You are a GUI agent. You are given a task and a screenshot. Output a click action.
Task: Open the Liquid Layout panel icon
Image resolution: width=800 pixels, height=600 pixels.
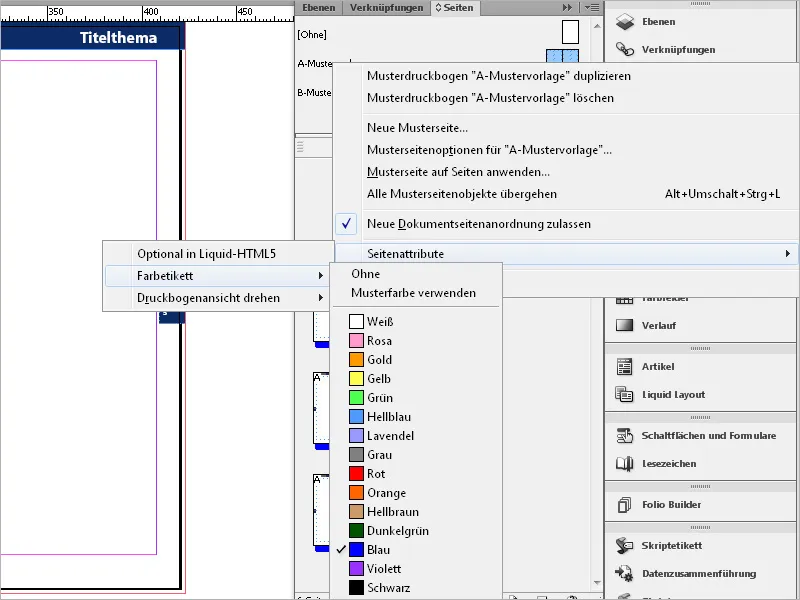624,394
